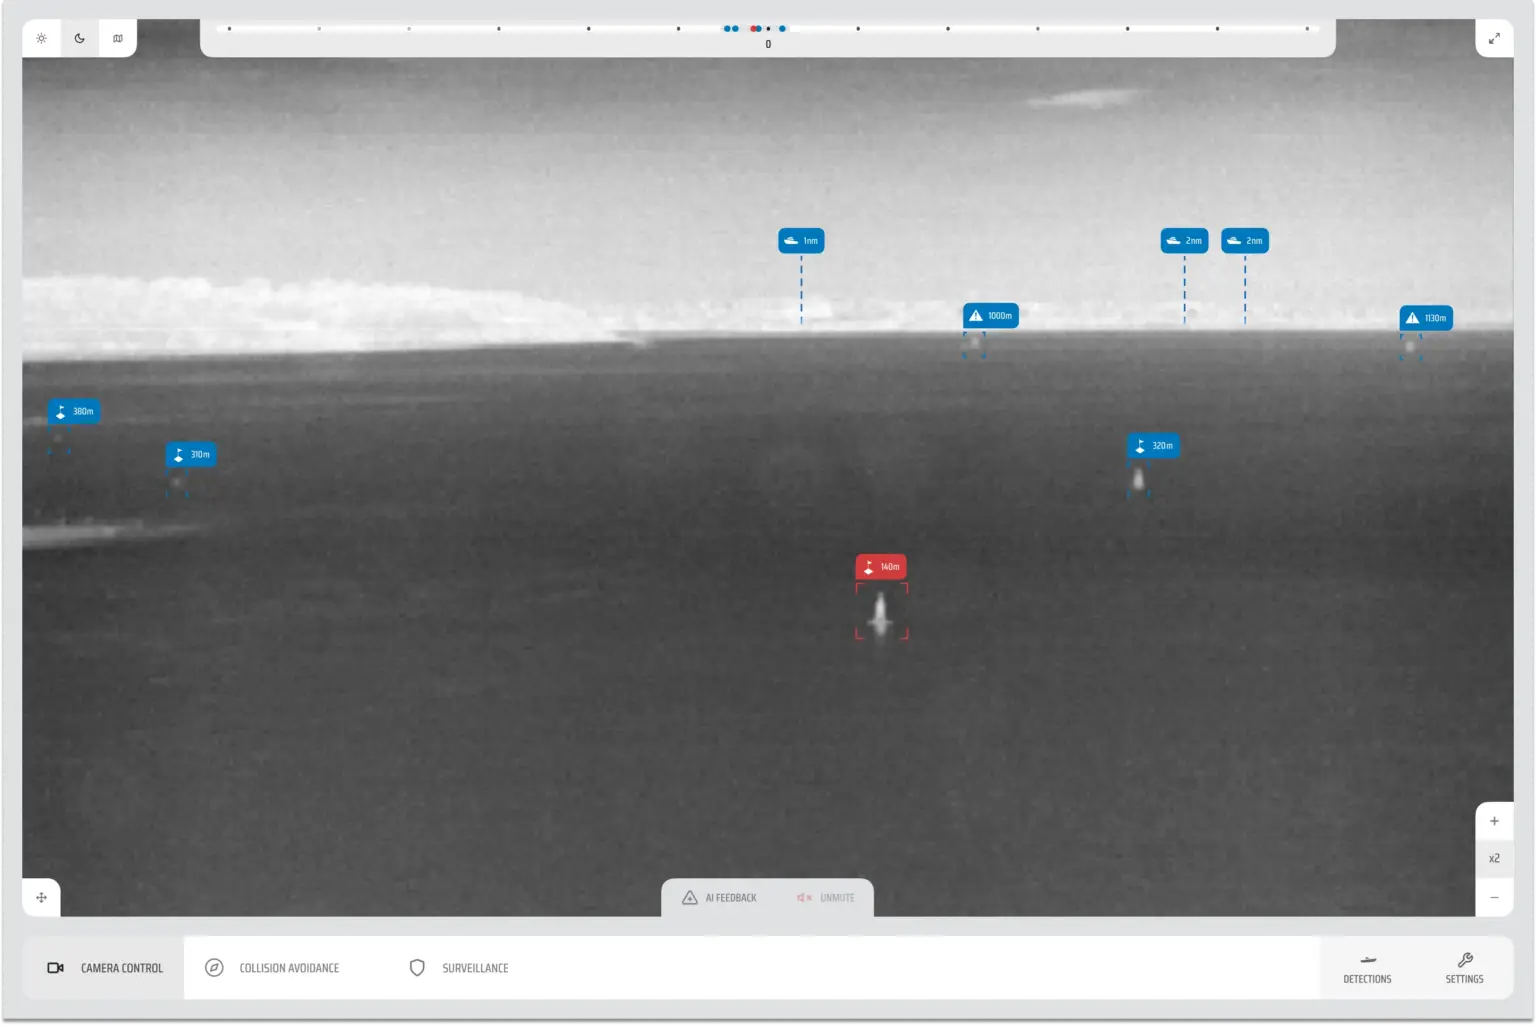Open the Surveillance tab
Image resolution: width=1536 pixels, height=1025 pixels.
[459, 968]
